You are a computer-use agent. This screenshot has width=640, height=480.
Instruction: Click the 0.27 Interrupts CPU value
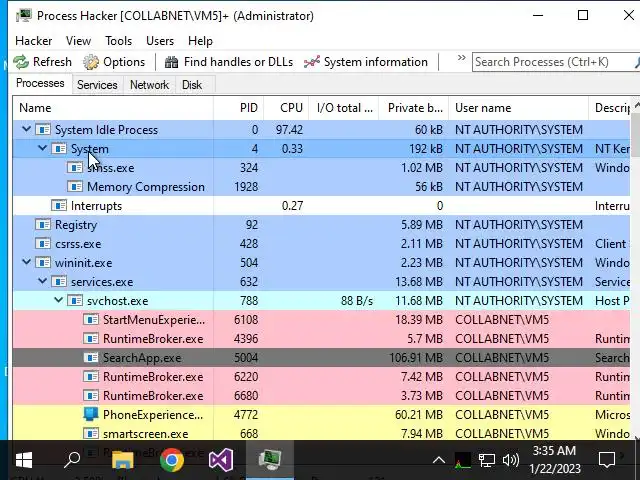292,206
